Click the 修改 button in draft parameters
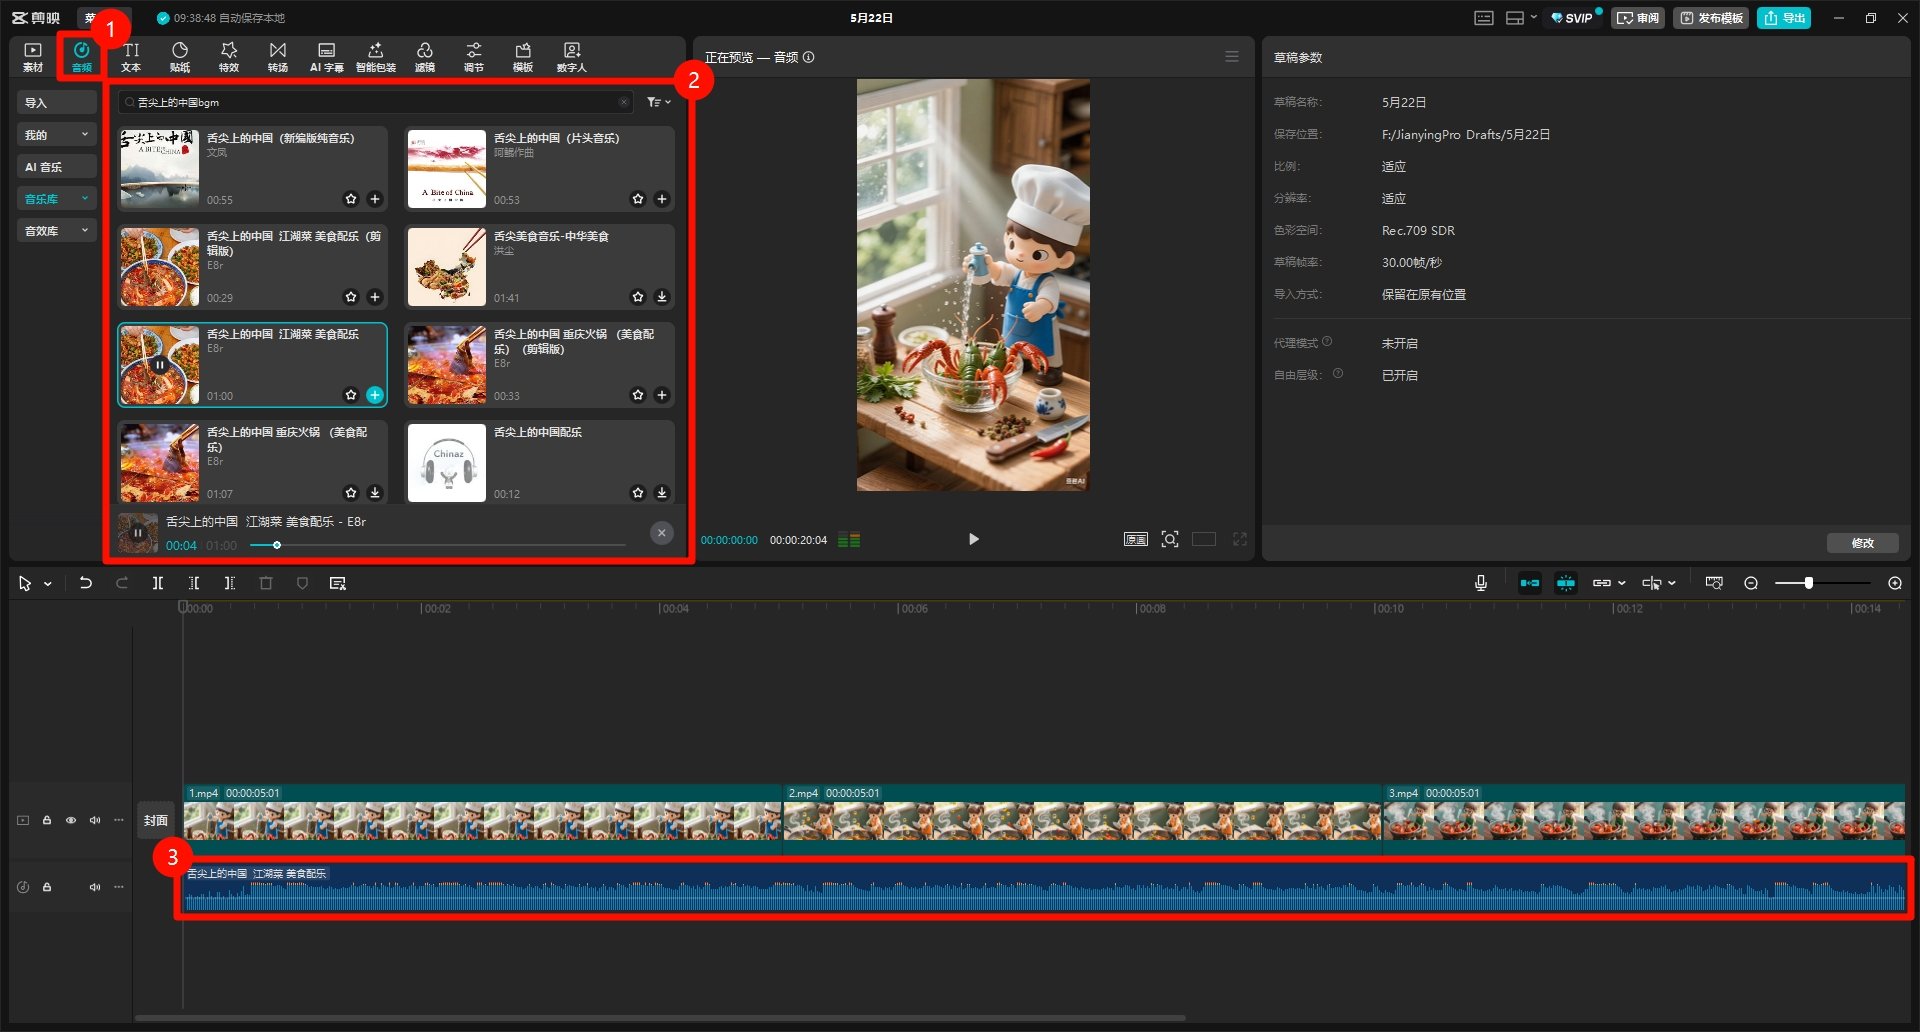The height and width of the screenshot is (1032, 1920). (x=1862, y=543)
